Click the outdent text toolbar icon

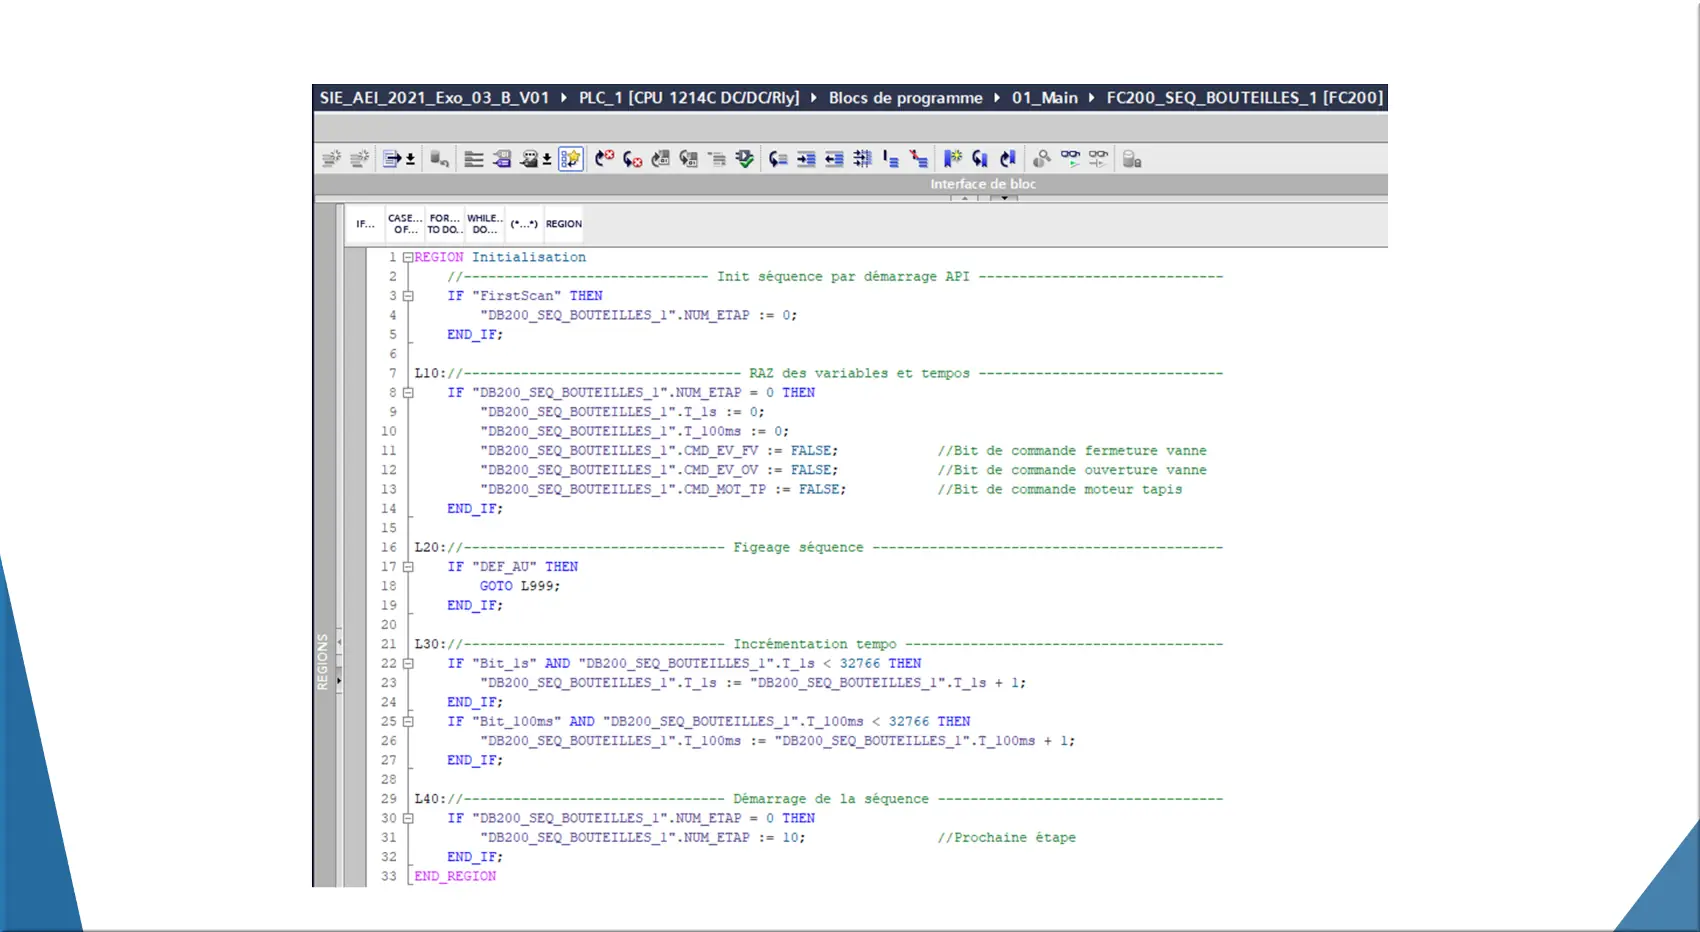(x=834, y=159)
